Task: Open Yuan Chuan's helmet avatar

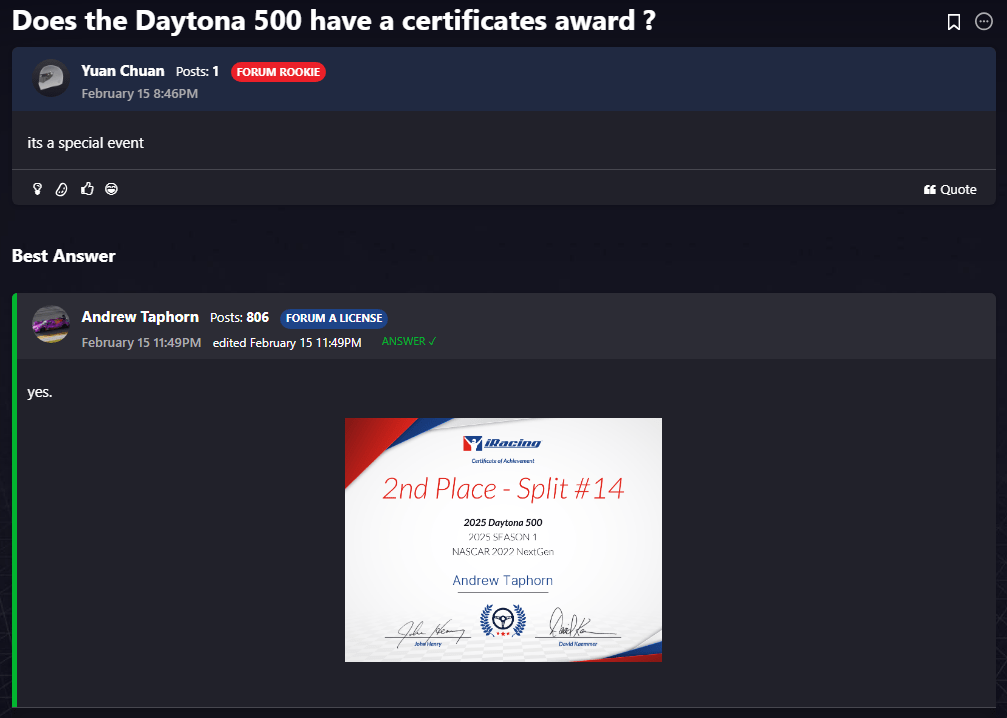Action: [50, 78]
